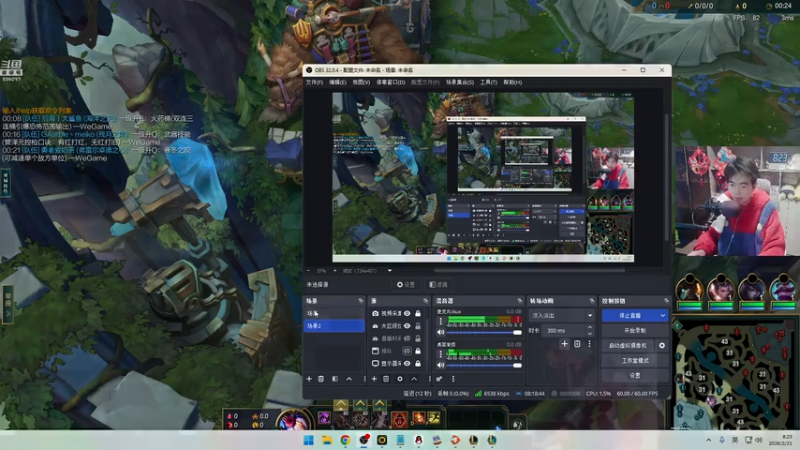800x450 pixels.
Task: Add a new source with the plus icon
Action: pyautogui.click(x=374, y=379)
